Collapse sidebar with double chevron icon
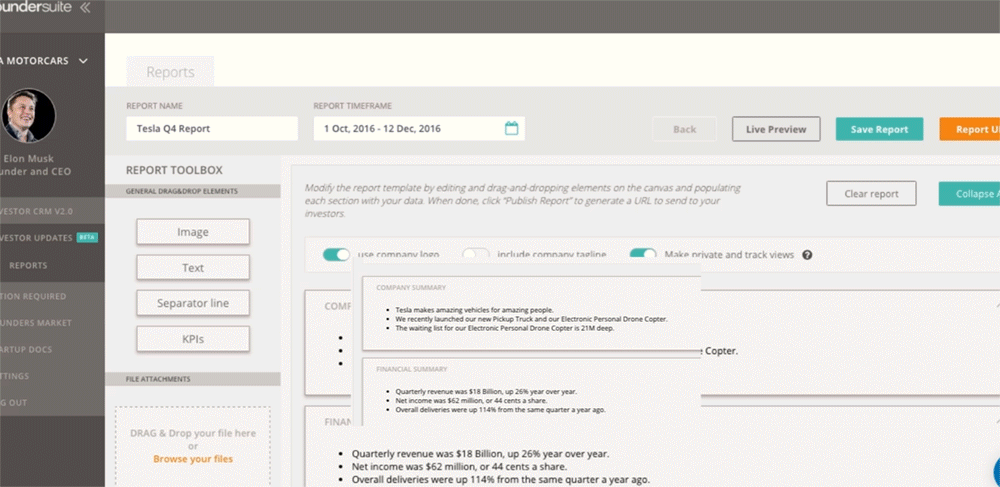The width and height of the screenshot is (1000, 487). (85, 8)
